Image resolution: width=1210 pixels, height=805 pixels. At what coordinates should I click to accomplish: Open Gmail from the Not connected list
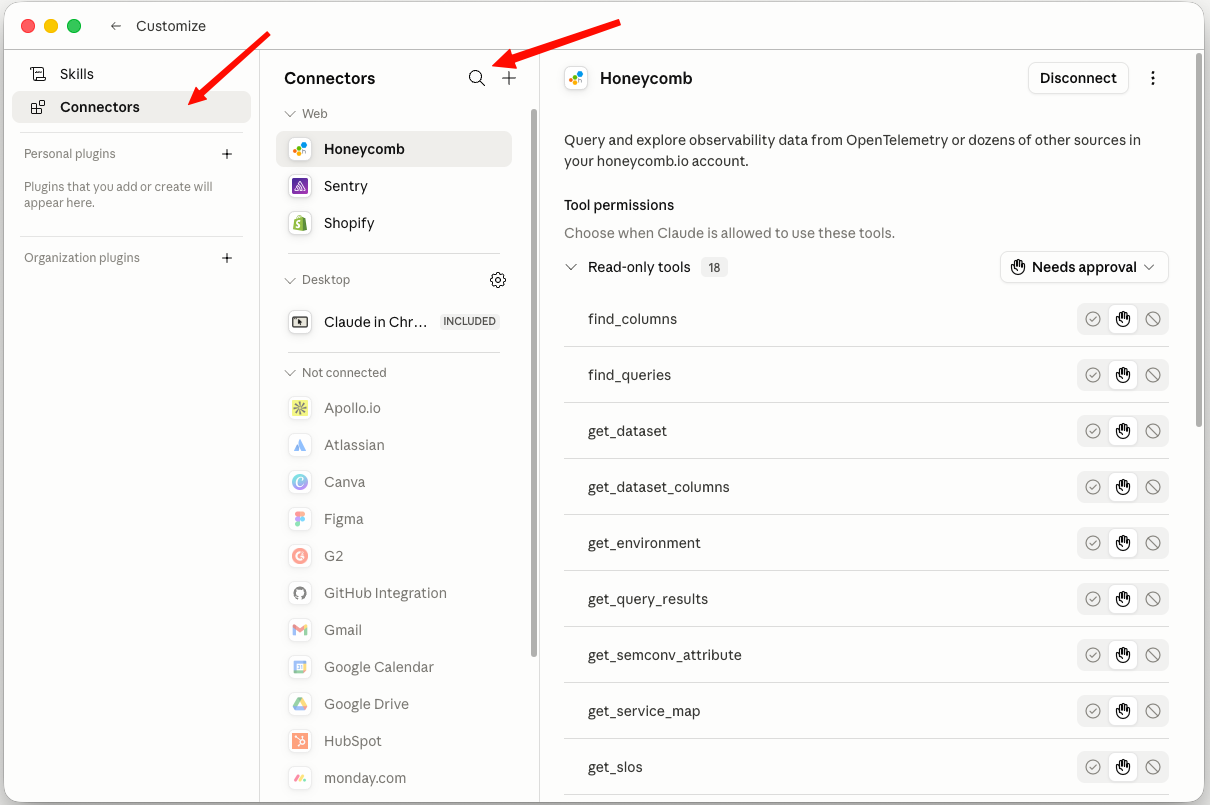[394, 630]
